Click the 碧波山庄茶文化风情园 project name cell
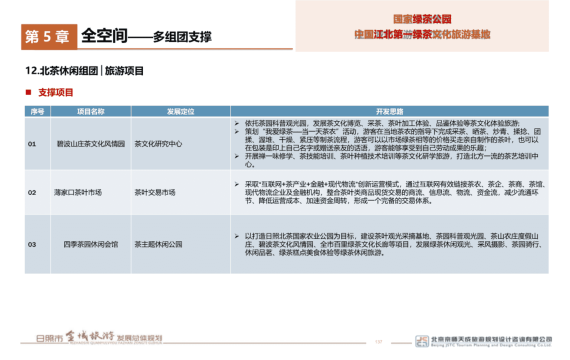This screenshot has height=360, width=570. [91, 144]
